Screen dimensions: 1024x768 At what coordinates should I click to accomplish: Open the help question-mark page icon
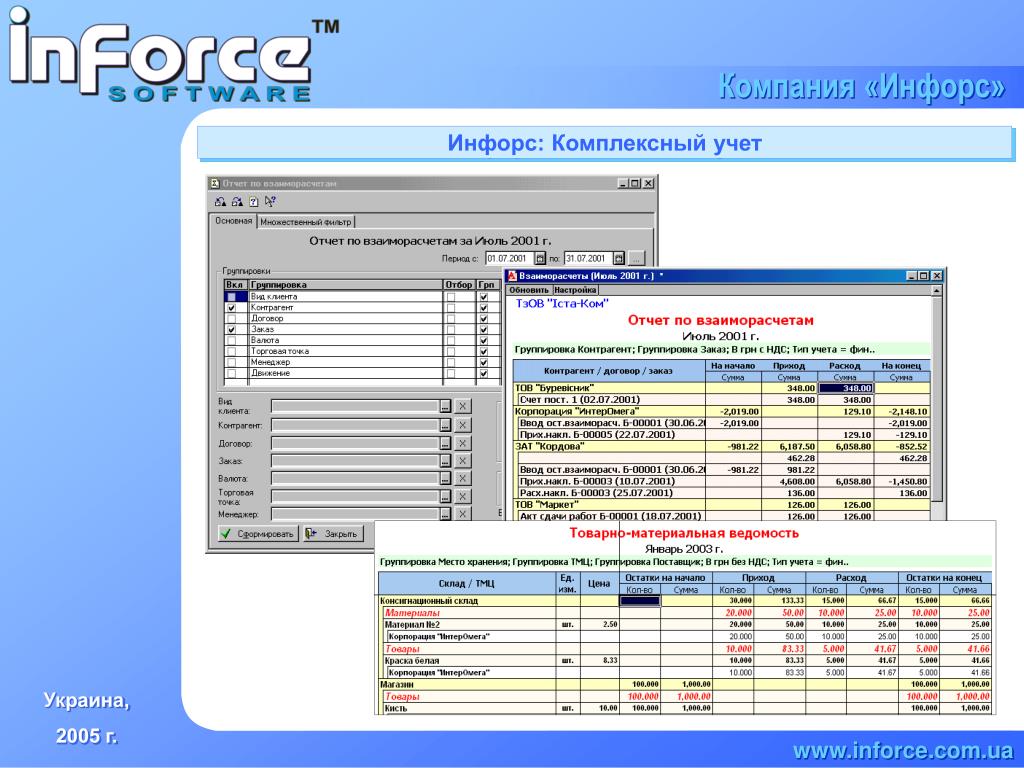point(253,202)
